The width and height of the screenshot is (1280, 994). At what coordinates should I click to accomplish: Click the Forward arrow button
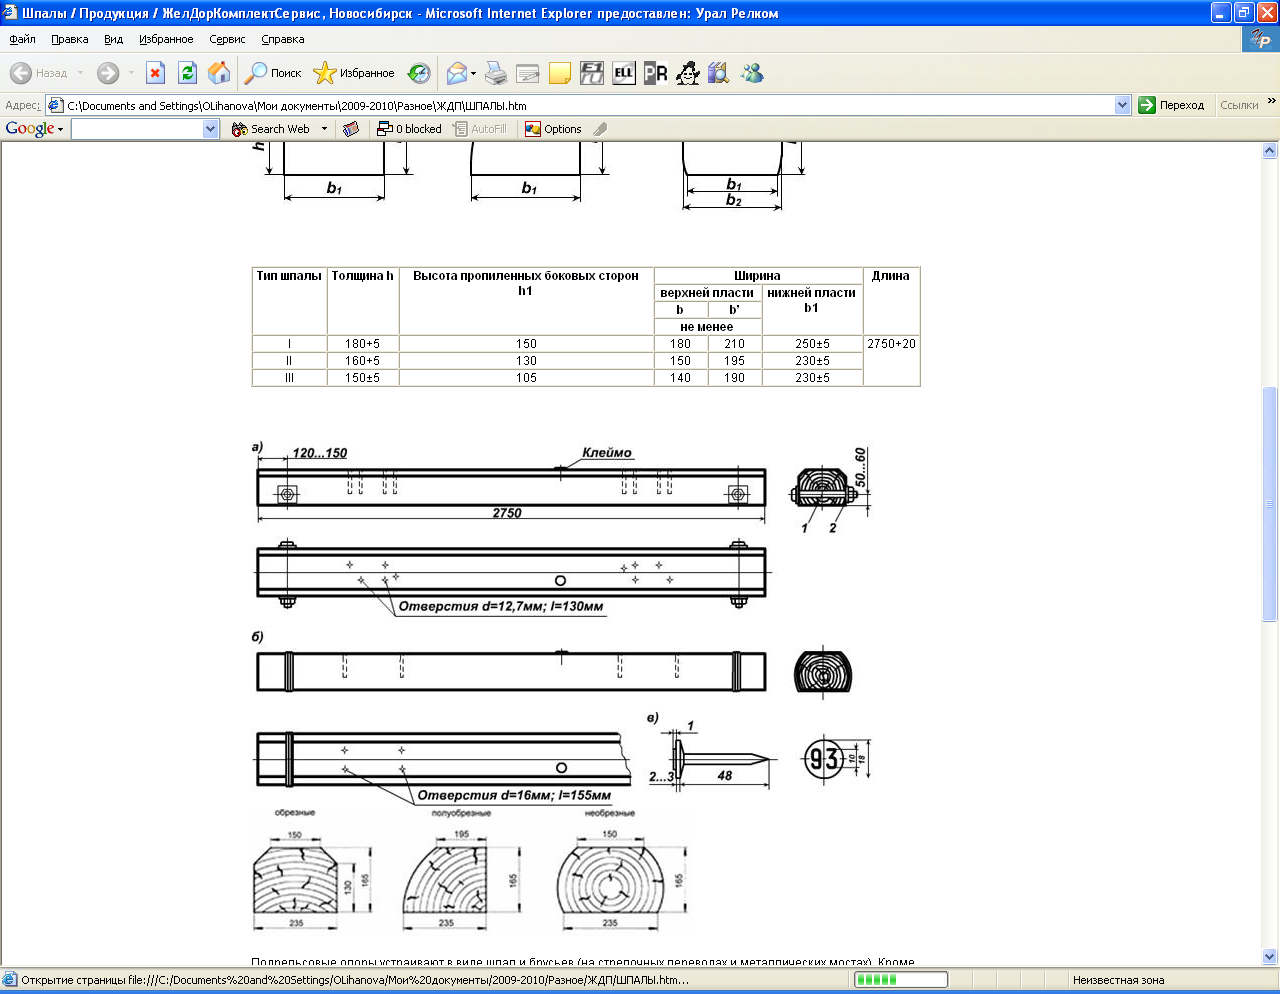[x=108, y=73]
